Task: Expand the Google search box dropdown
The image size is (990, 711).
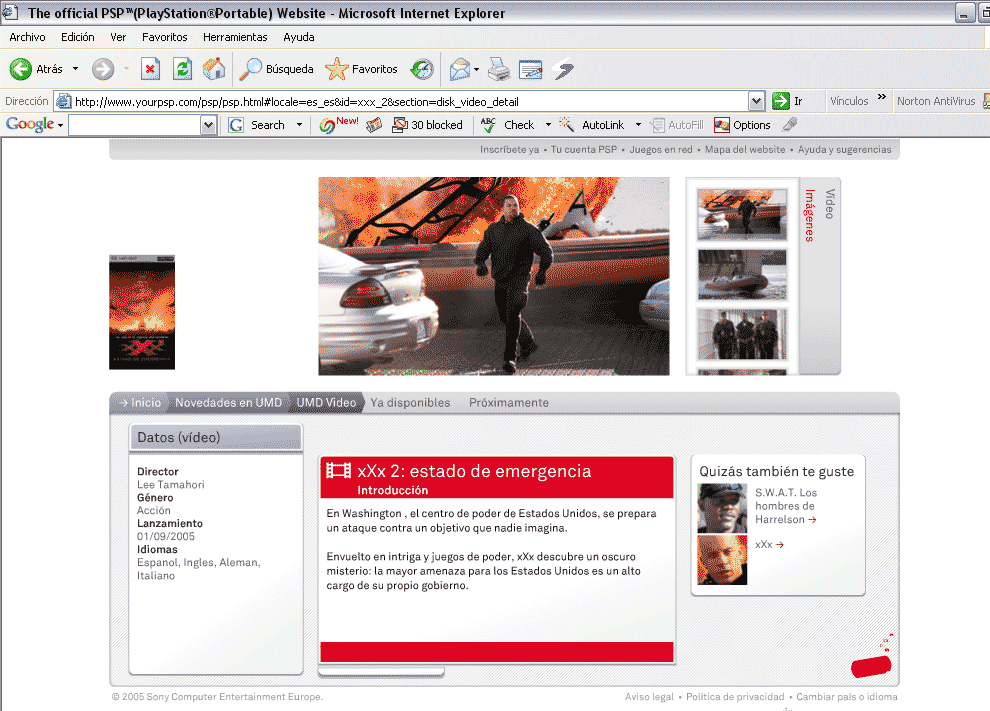Action: click(x=208, y=125)
